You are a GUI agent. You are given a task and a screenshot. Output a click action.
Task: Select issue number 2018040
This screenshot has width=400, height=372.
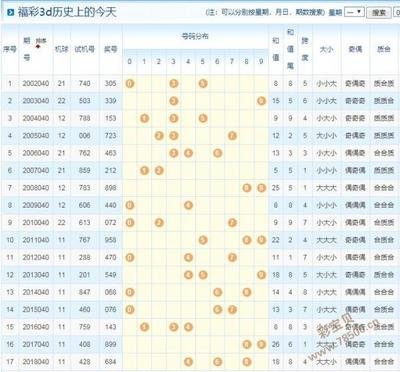[36, 361]
